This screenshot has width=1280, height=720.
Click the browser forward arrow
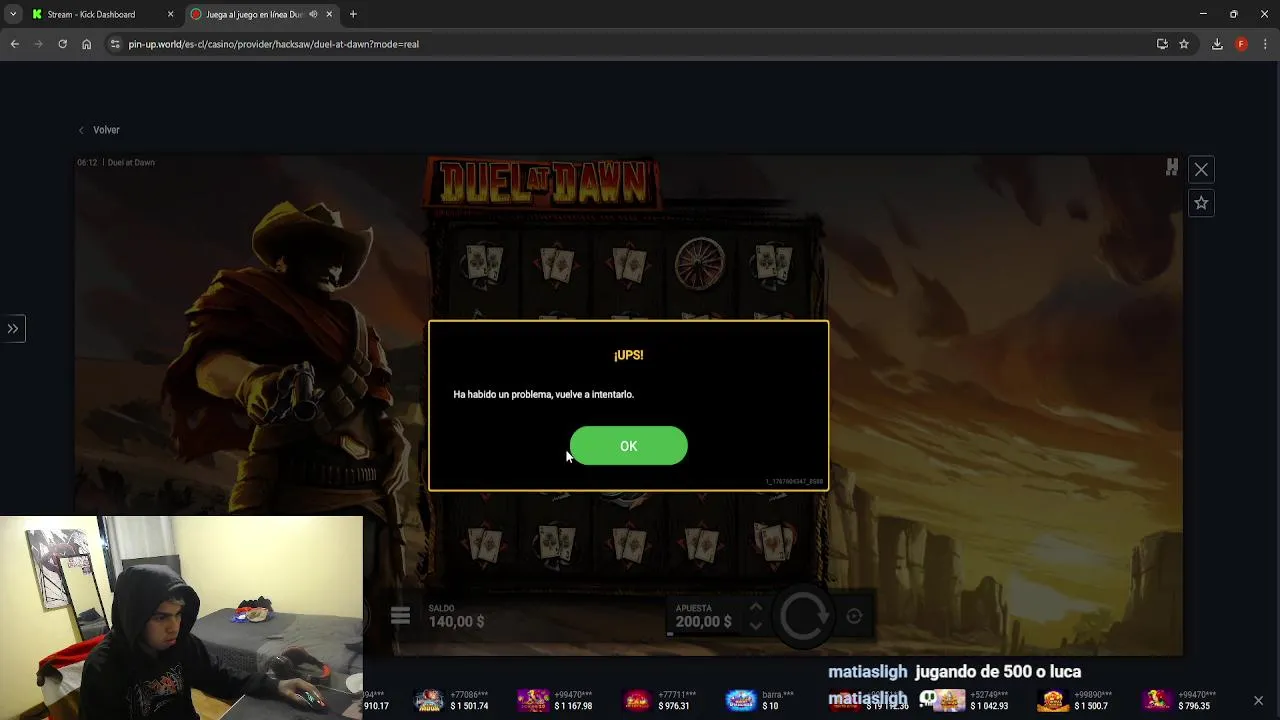point(38,44)
